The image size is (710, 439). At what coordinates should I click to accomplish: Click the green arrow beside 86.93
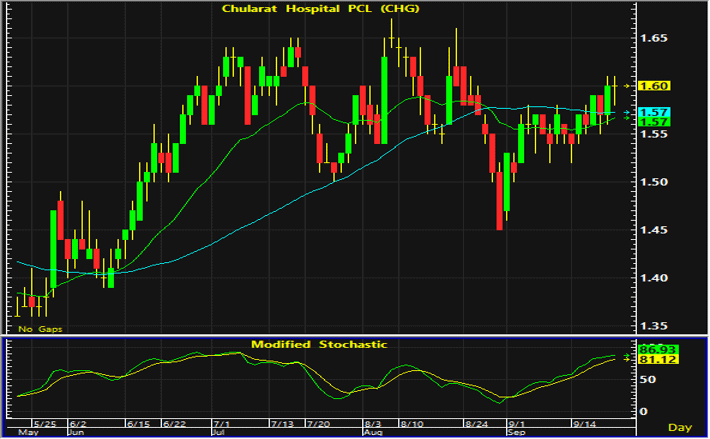tap(627, 355)
